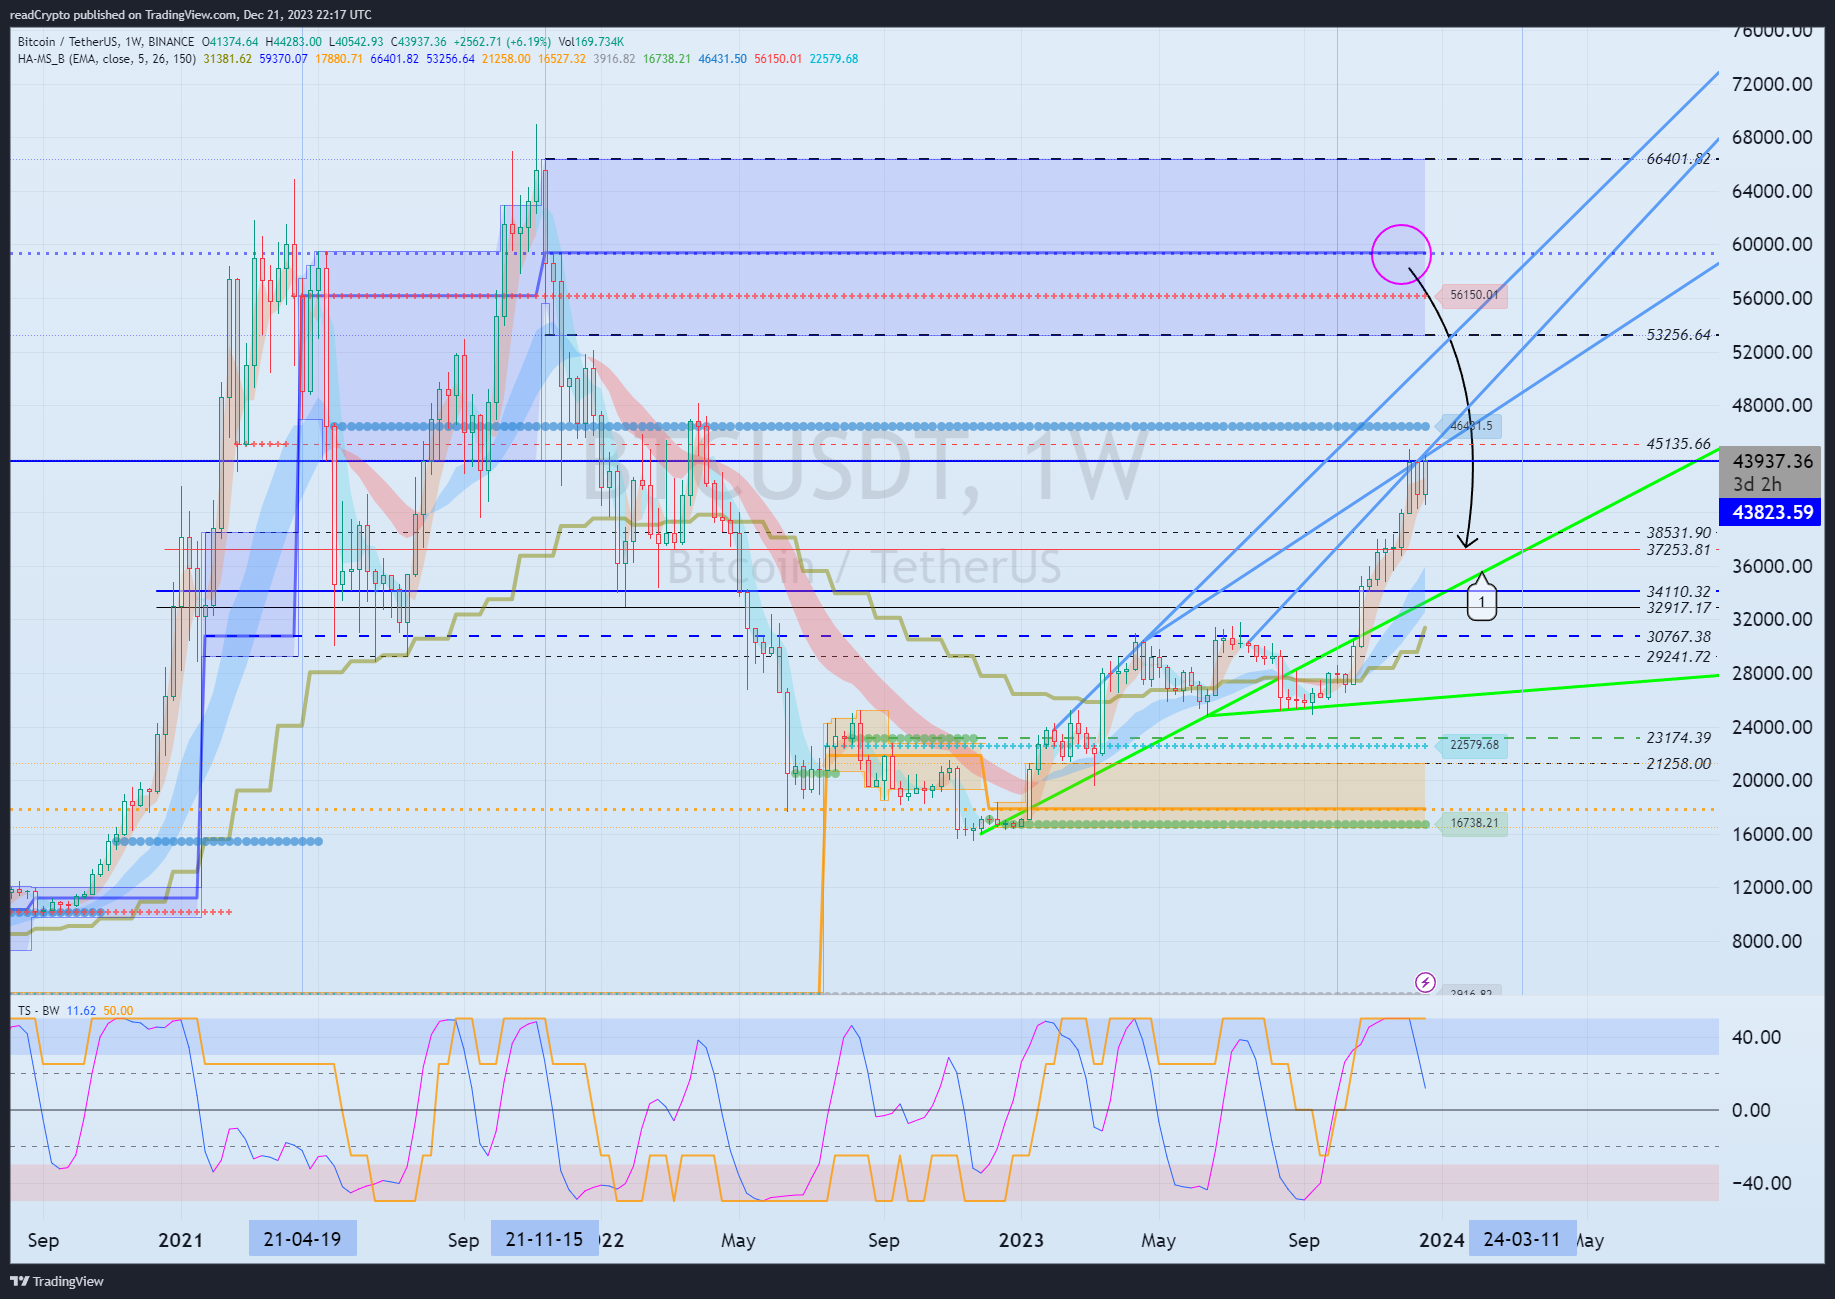The height and width of the screenshot is (1299, 1835).
Task: Click the first indicator value 31381.62
Action: [x=227, y=59]
